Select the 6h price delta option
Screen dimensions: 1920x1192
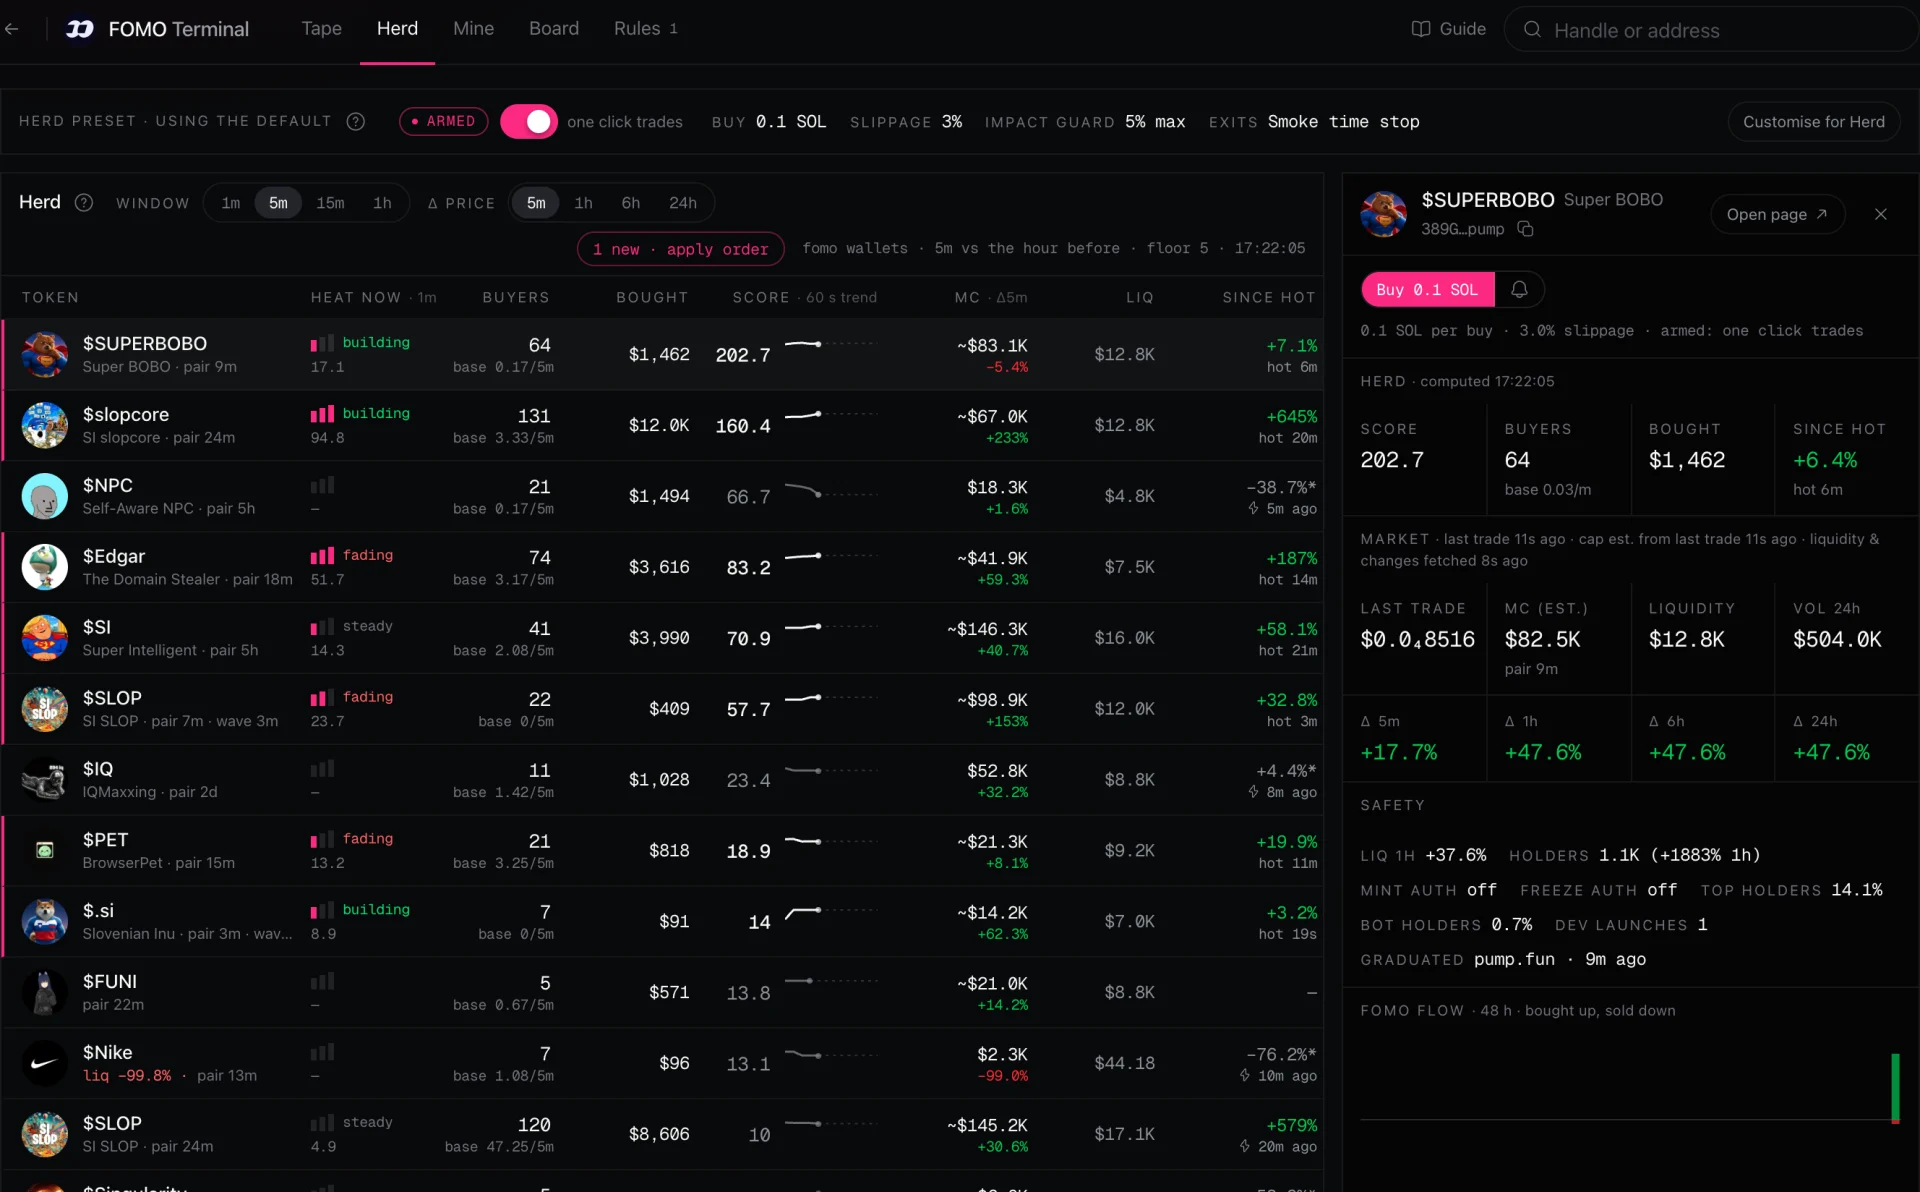pos(630,203)
